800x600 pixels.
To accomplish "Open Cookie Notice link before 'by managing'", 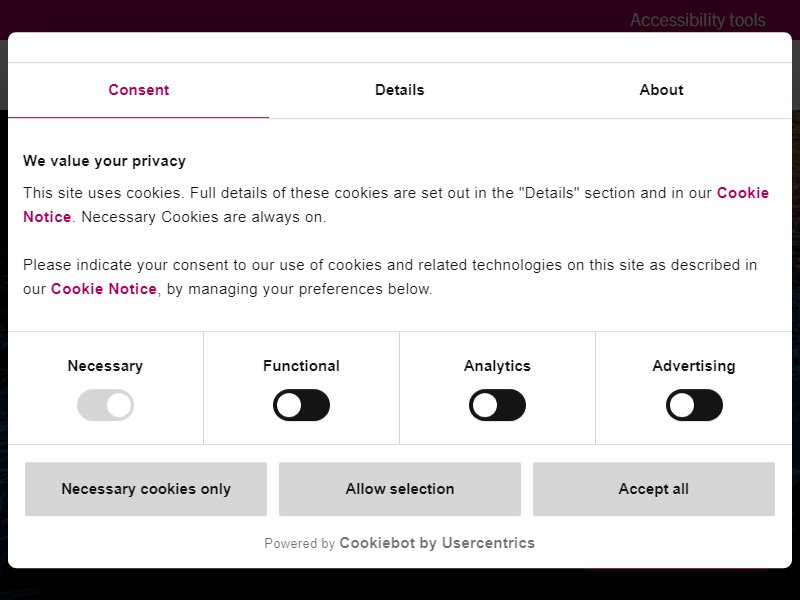I will coord(104,289).
